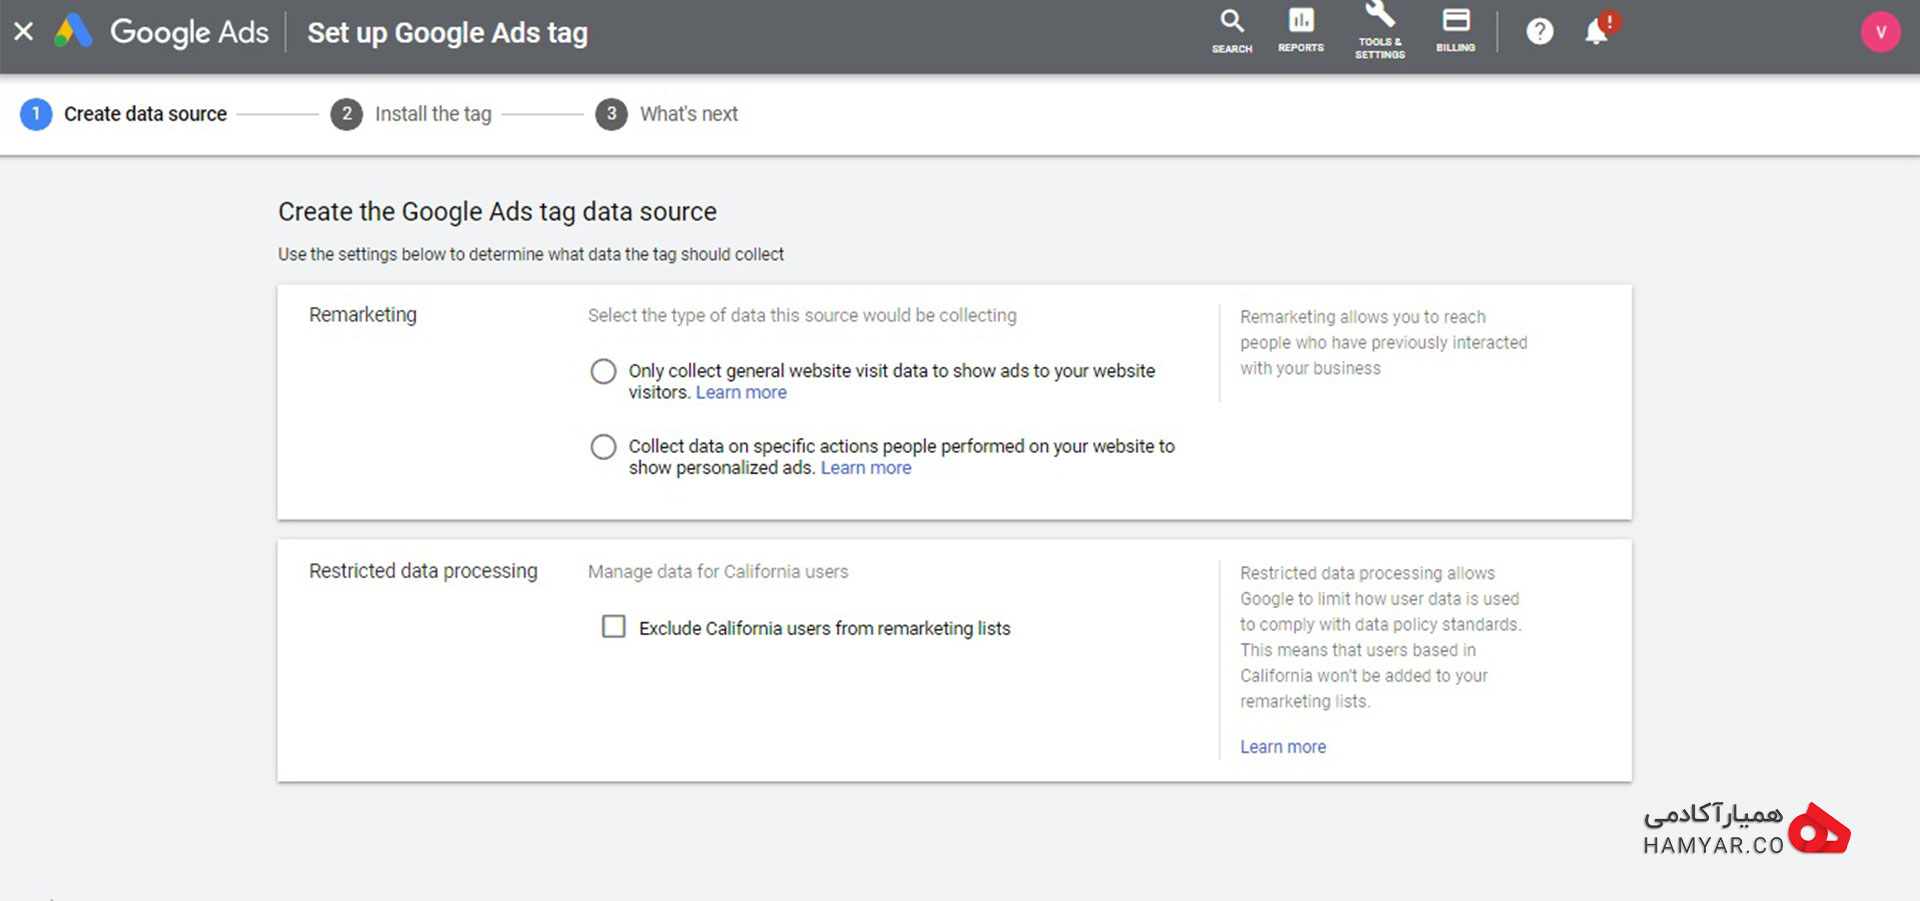Select 'Only collect general website visit data' option

[603, 371]
